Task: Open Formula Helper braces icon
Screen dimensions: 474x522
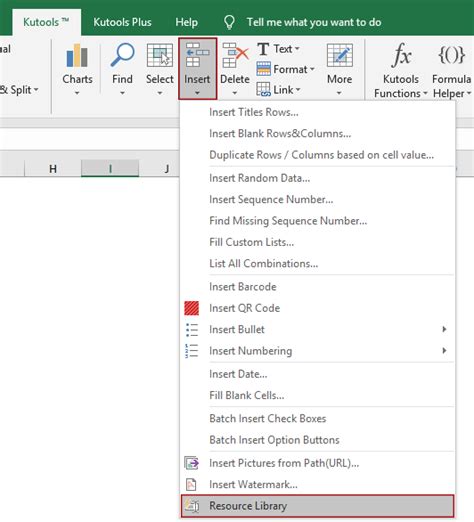Action: (x=451, y=55)
